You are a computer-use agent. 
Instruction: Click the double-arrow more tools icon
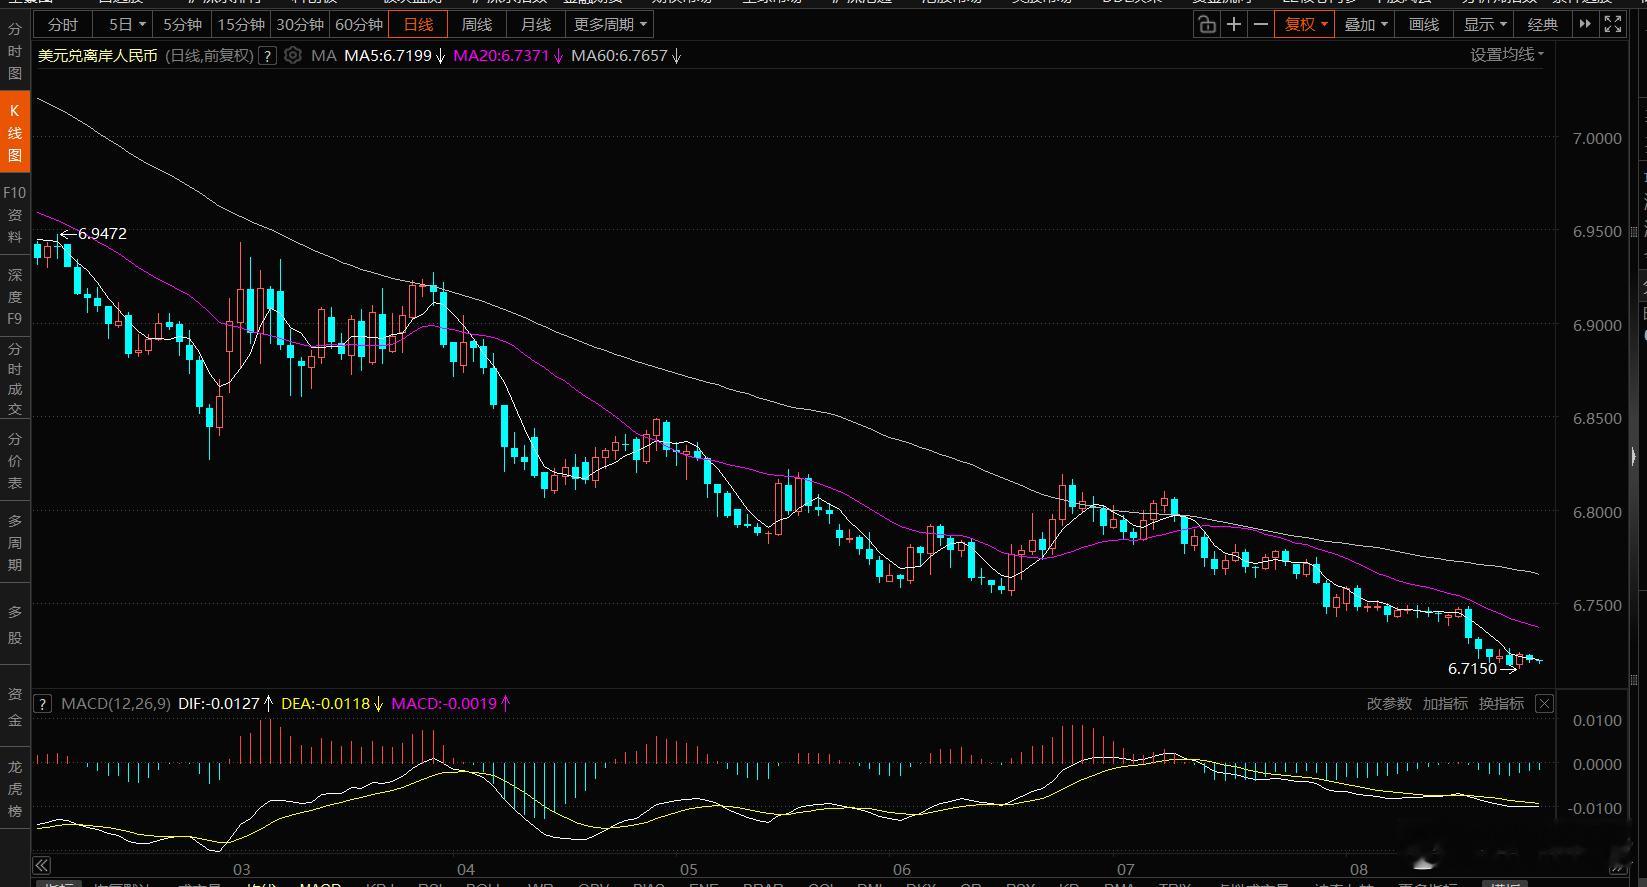pos(1585,24)
